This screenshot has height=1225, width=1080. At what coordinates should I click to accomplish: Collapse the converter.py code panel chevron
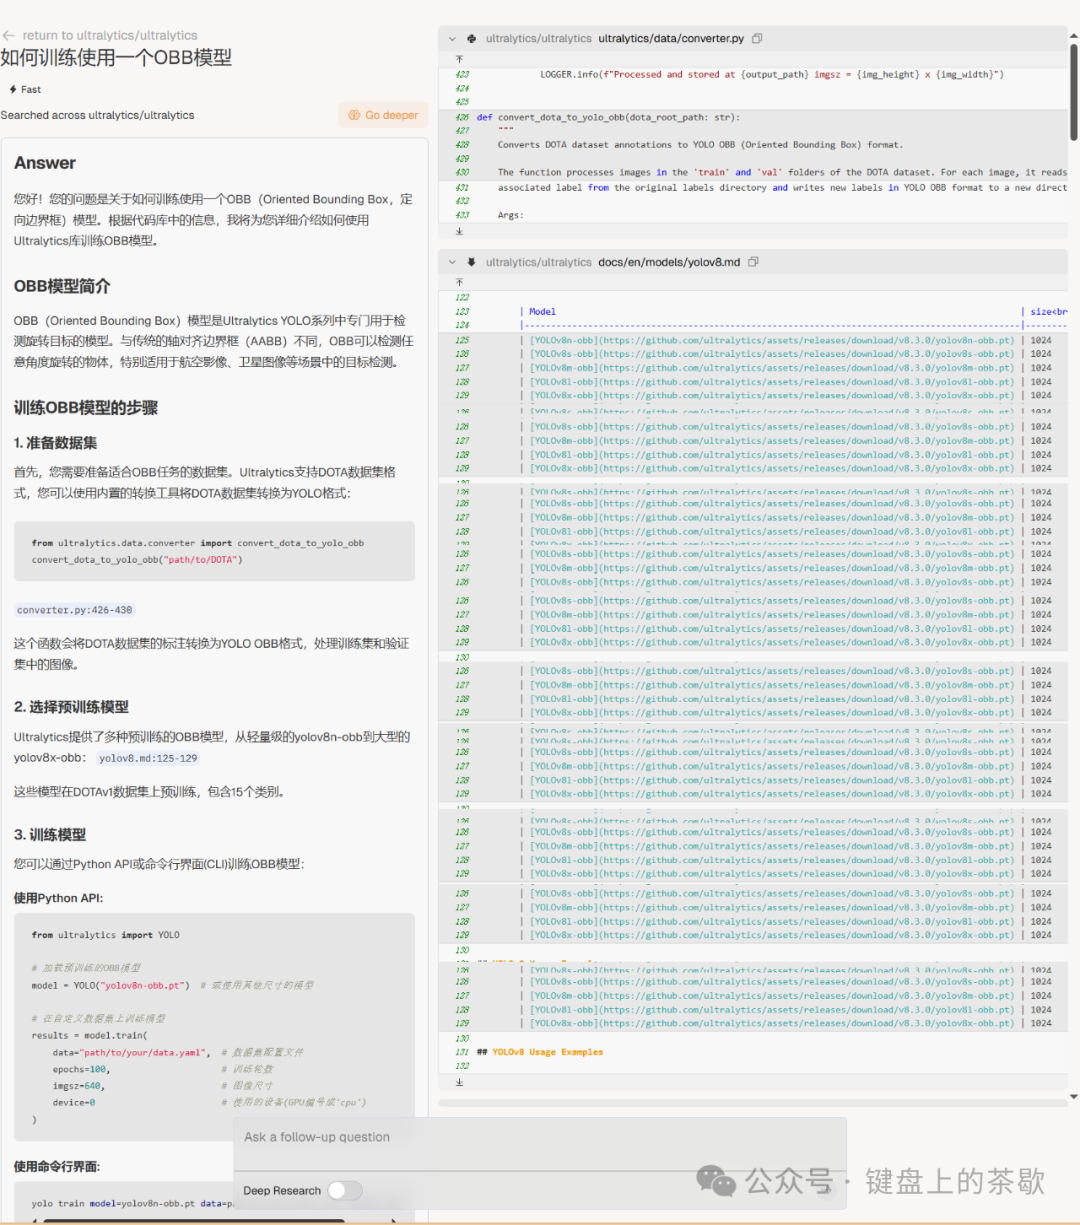452,39
